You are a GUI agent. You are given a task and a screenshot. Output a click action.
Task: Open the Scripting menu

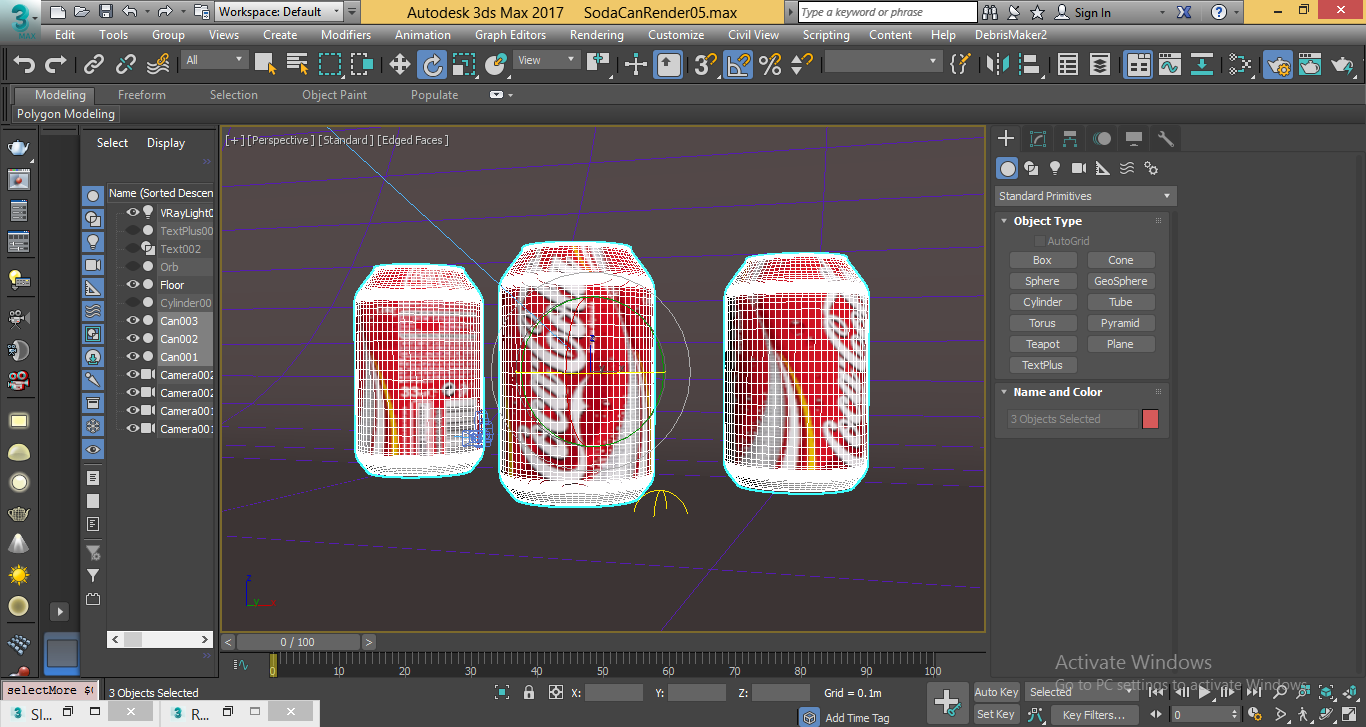coord(826,35)
